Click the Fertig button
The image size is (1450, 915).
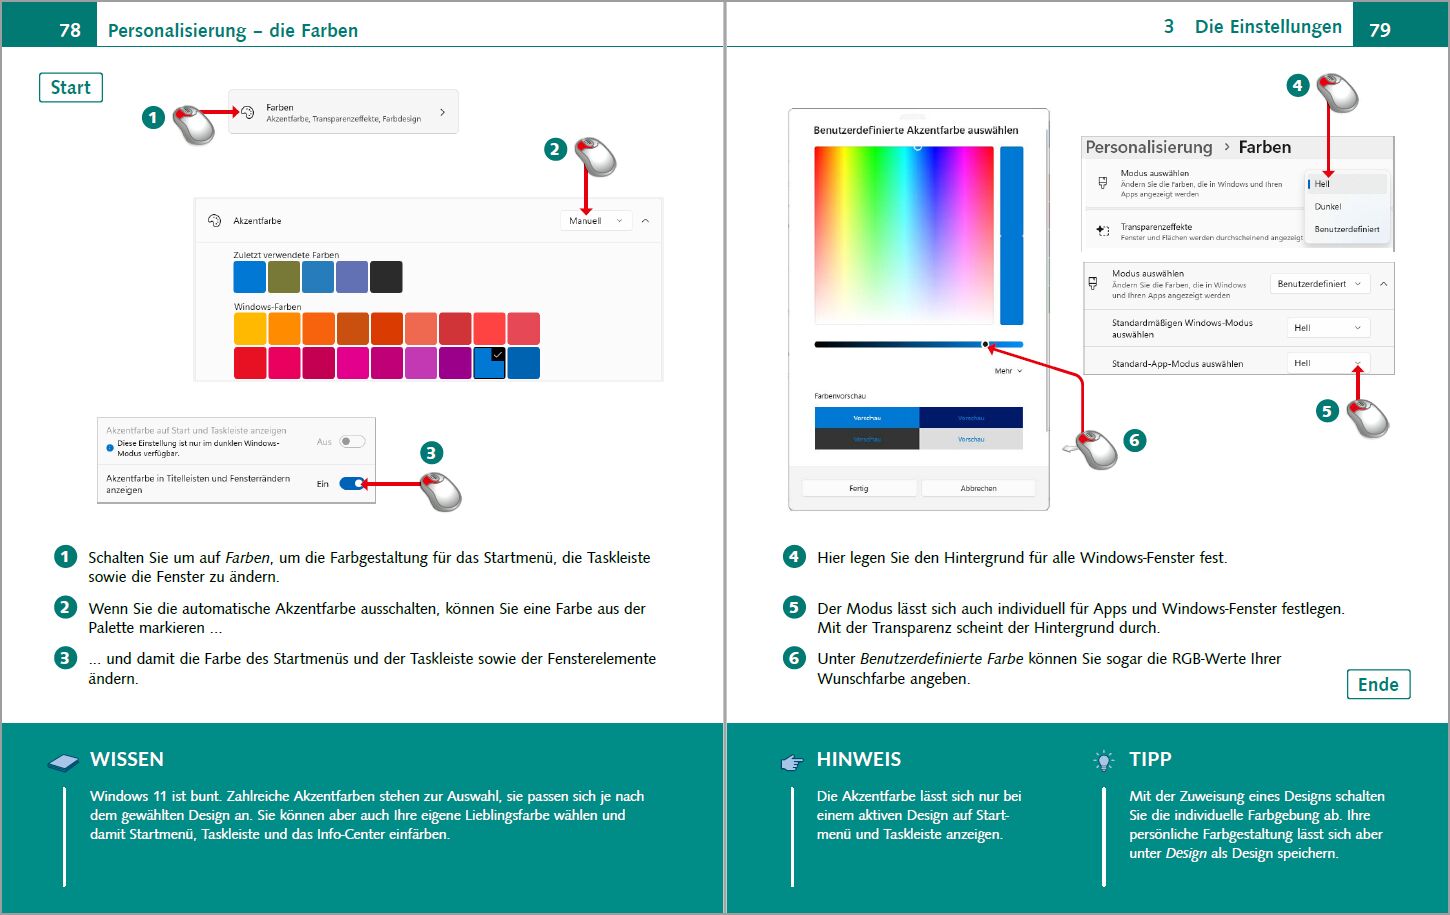pos(859,488)
